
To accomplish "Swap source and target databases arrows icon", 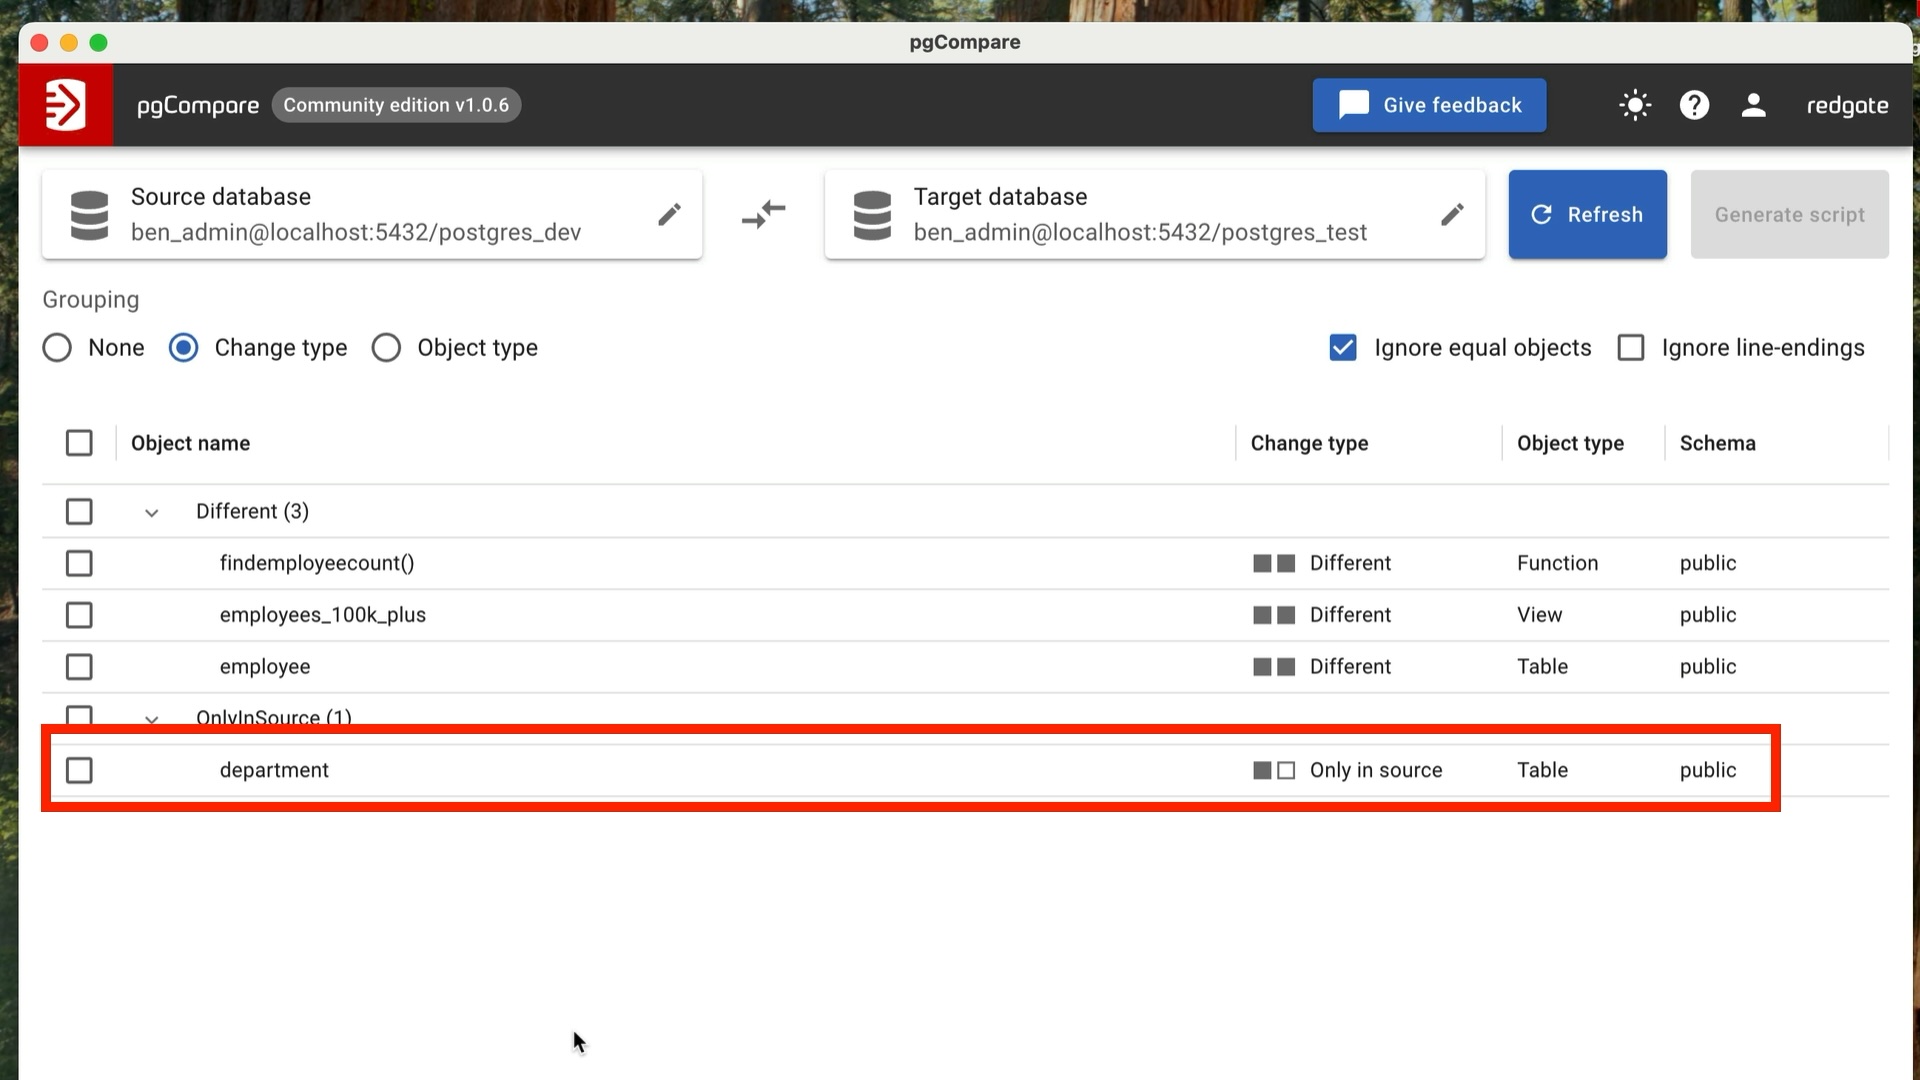I will click(x=764, y=214).
